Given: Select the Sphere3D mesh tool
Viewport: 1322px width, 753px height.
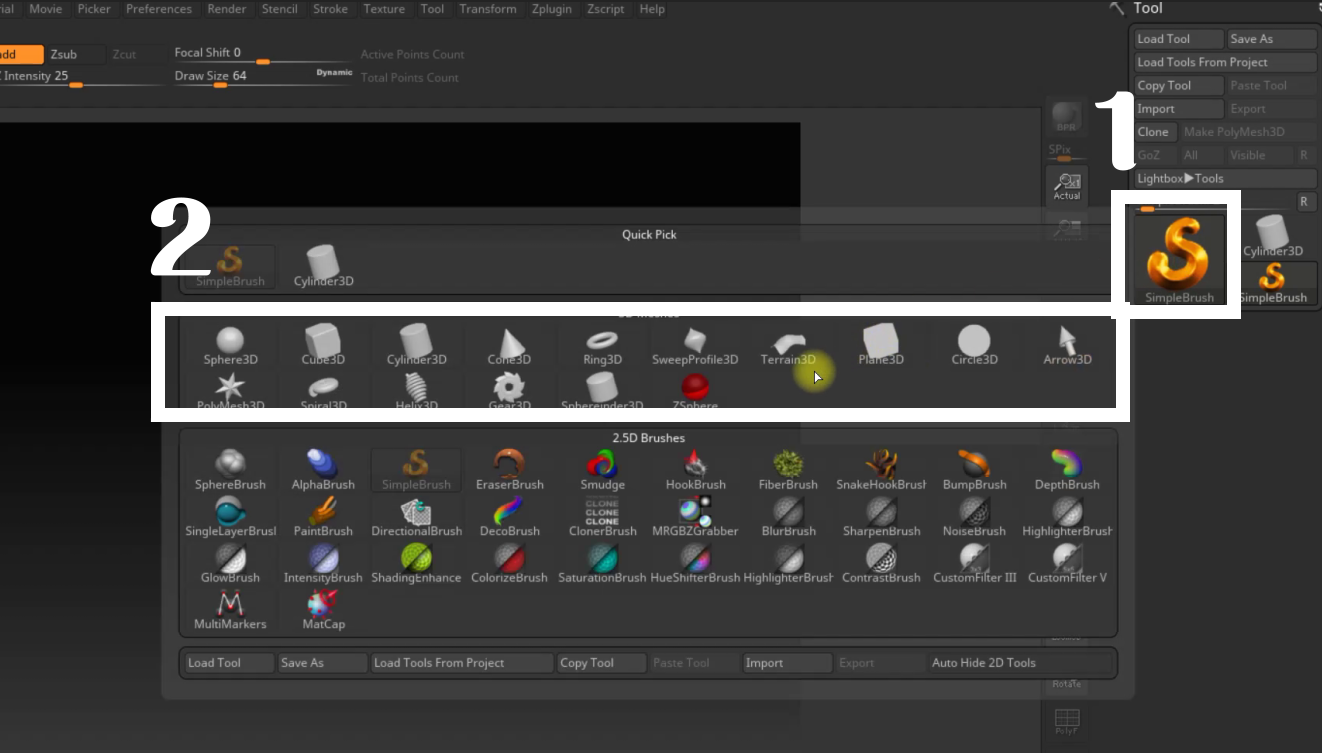Looking at the screenshot, I should point(230,345).
